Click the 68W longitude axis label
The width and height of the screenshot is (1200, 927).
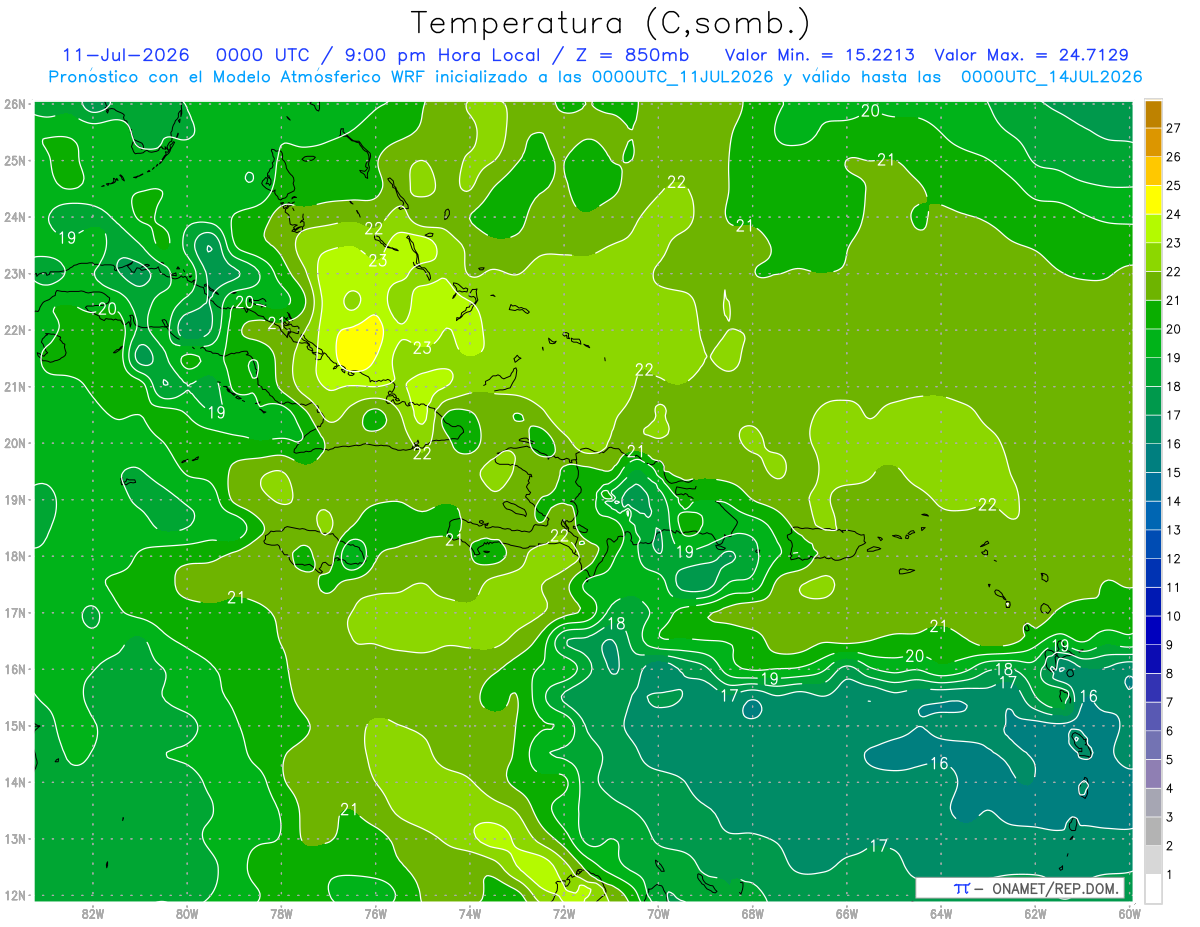753,912
